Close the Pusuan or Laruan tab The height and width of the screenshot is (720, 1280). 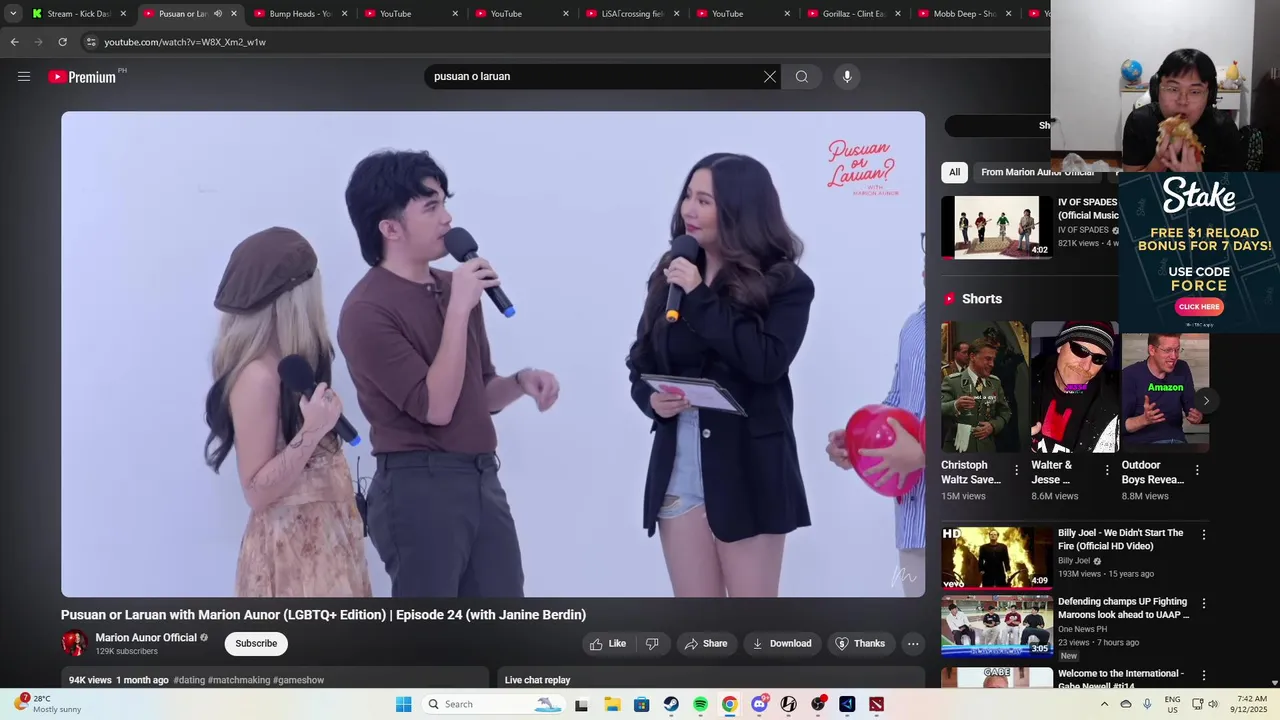(x=234, y=14)
